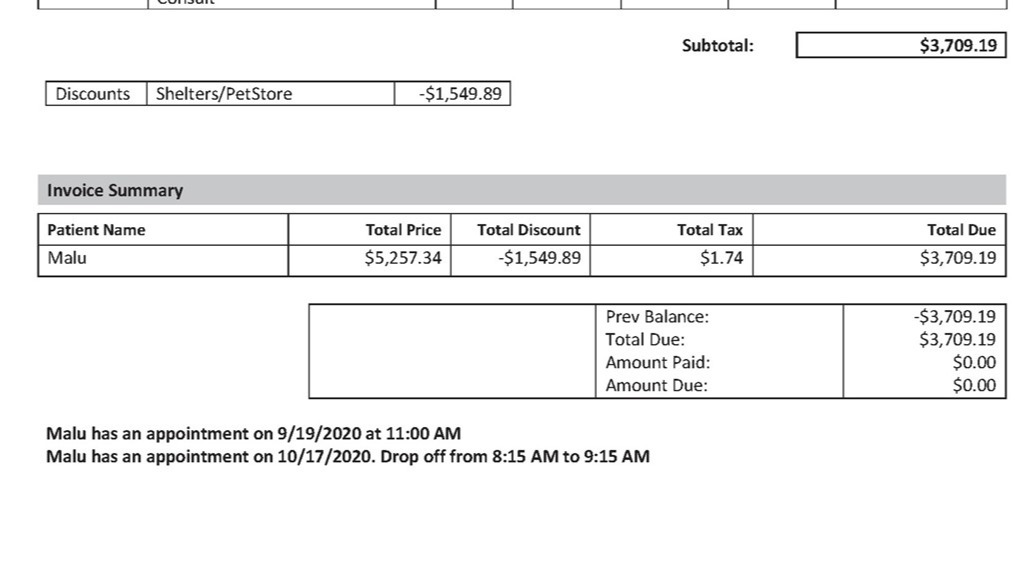The image size is (1023, 578).
Task: Select the Amount Paid label
Action: click(658, 363)
